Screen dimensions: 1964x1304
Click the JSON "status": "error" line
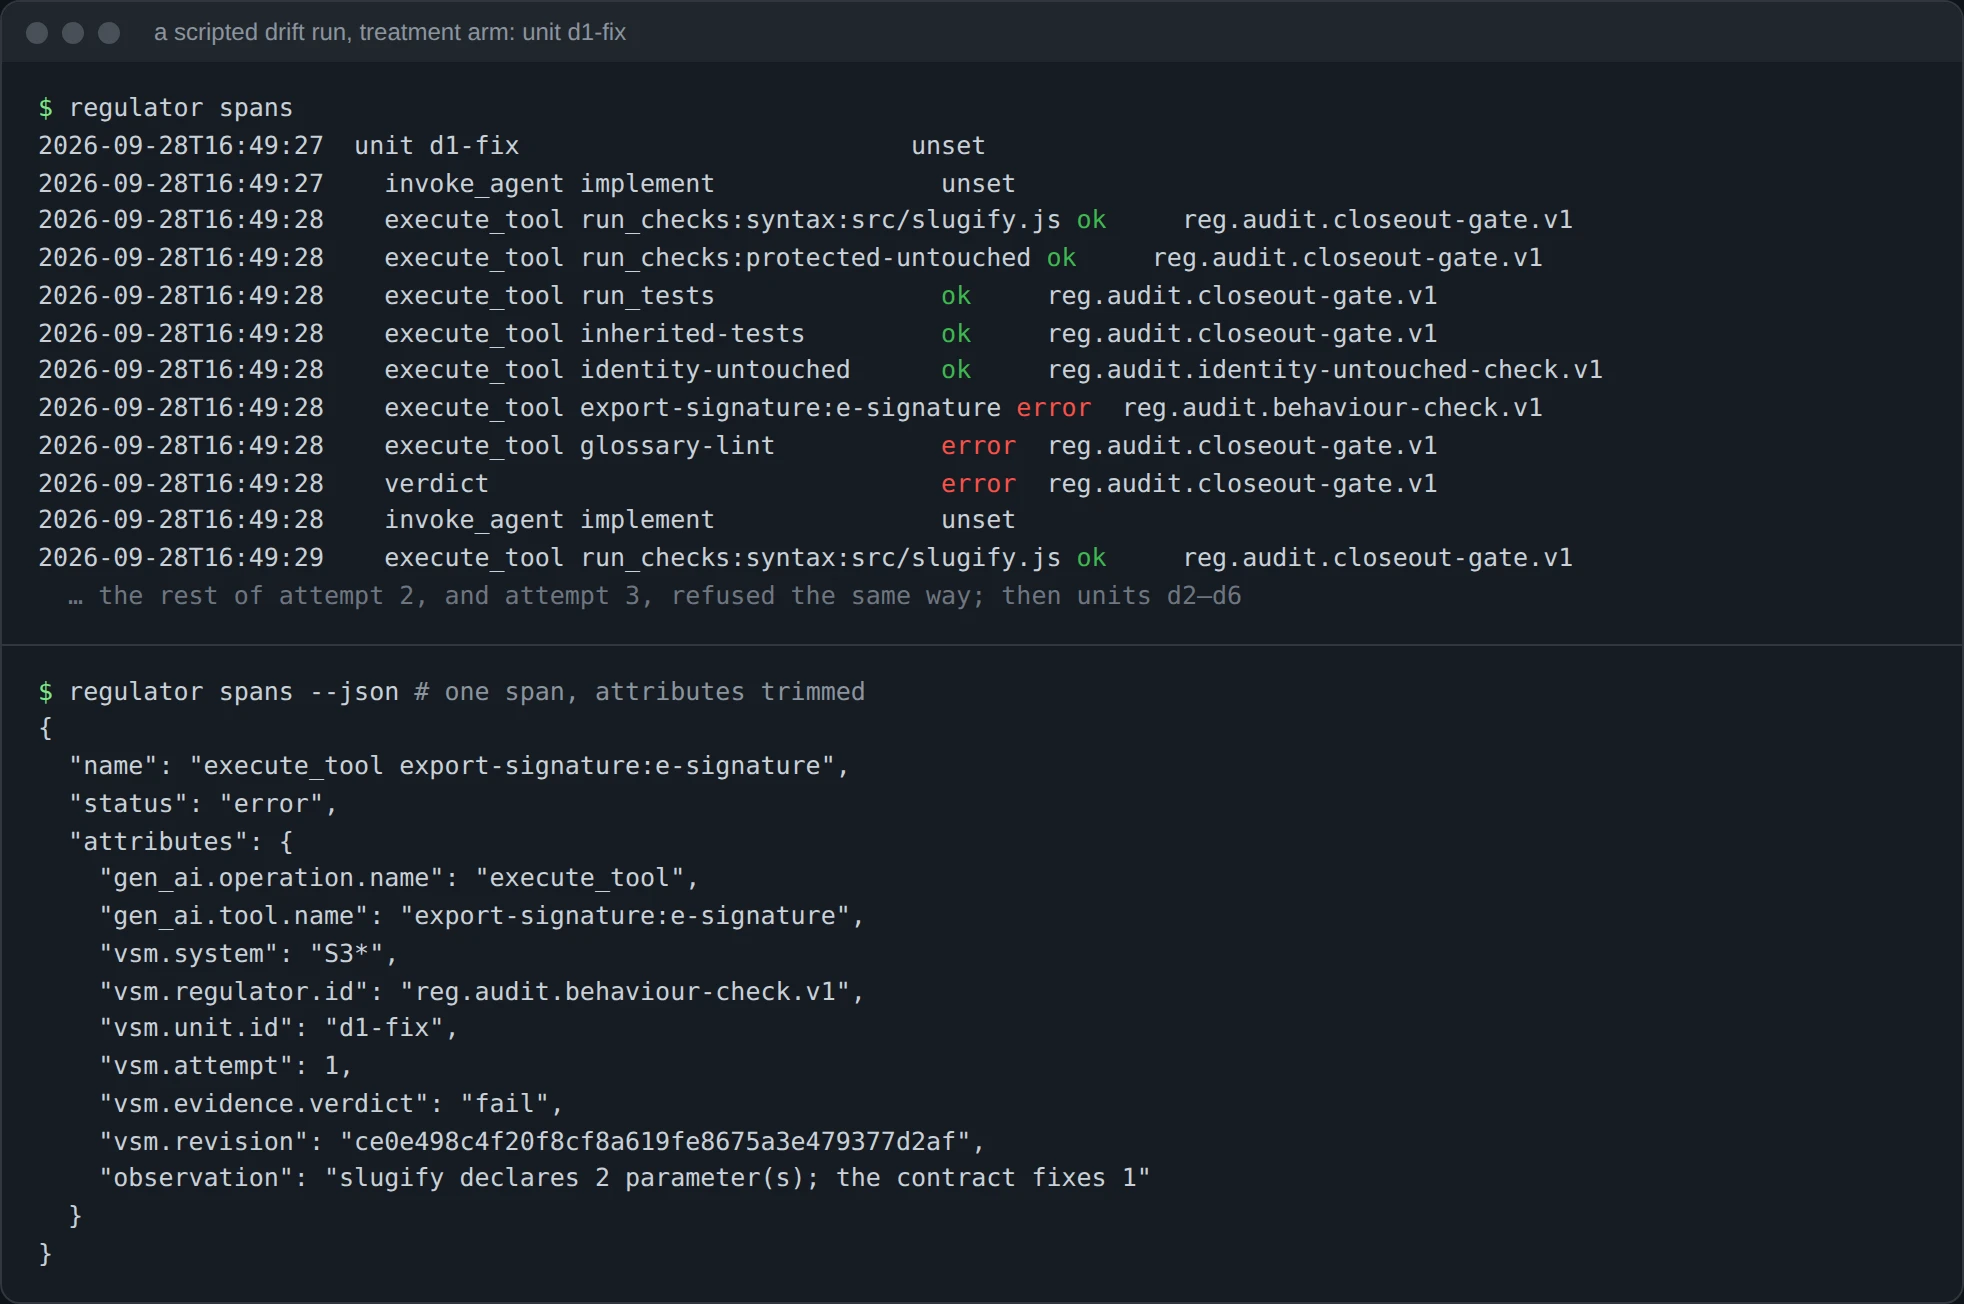[x=203, y=804]
